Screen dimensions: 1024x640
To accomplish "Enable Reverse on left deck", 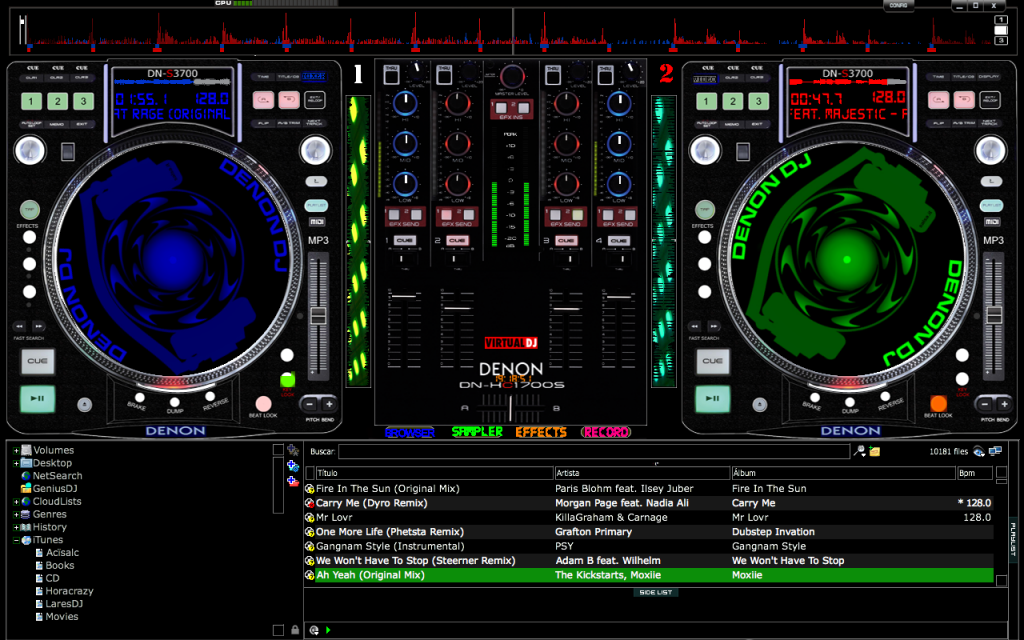I will [210, 396].
